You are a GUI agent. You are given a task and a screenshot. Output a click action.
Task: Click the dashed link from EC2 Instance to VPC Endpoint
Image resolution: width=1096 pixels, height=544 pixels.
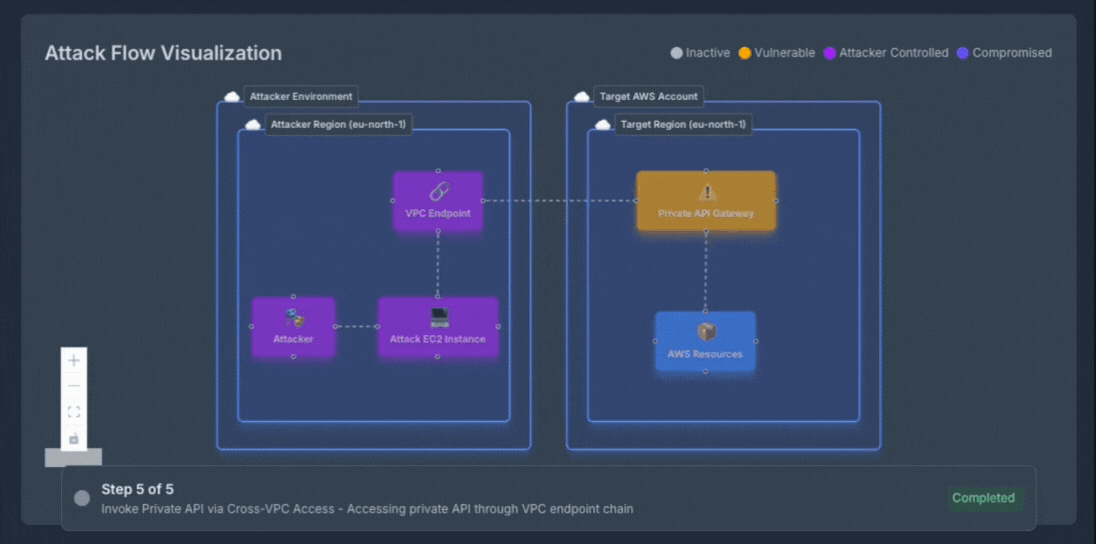pos(438,264)
